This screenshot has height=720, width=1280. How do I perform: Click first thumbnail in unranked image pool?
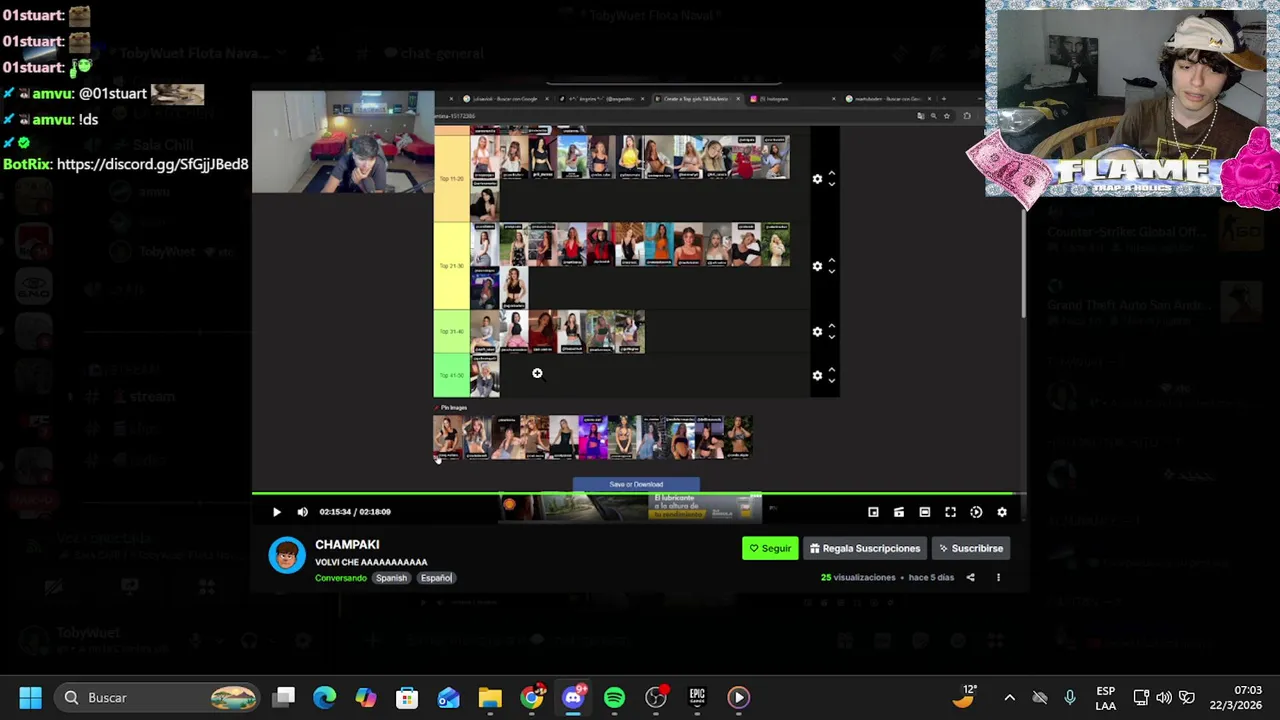pos(446,438)
